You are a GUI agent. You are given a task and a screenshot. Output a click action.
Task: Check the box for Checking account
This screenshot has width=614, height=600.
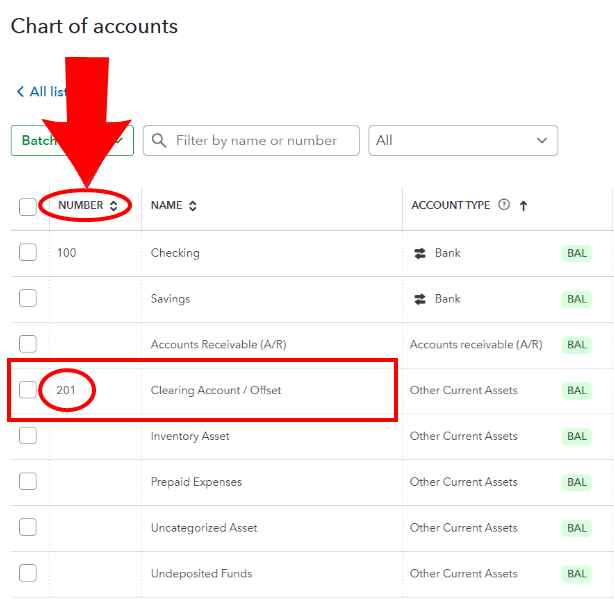point(28,252)
